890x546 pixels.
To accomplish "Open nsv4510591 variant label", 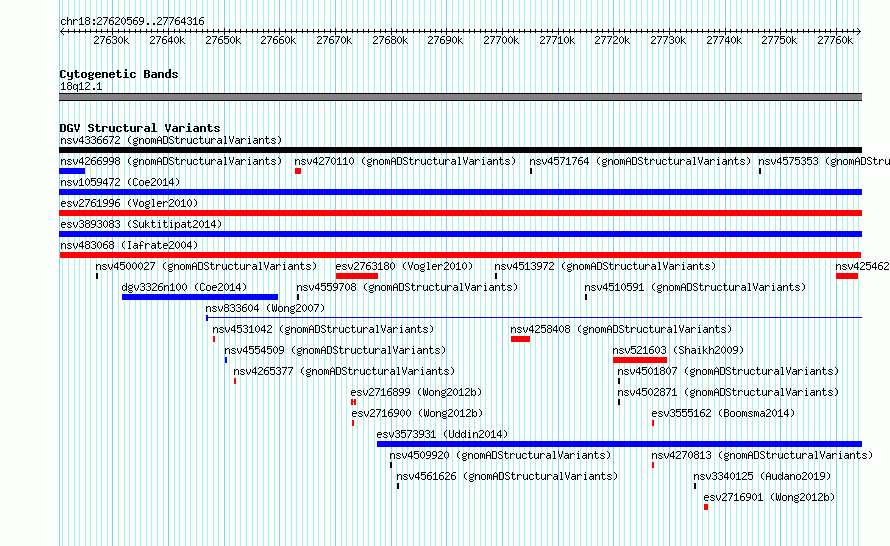I will coord(695,287).
